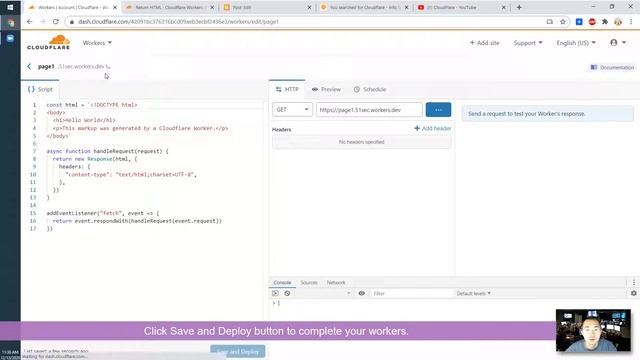
Task: Select the Sources devtools tab
Action: tap(309, 282)
